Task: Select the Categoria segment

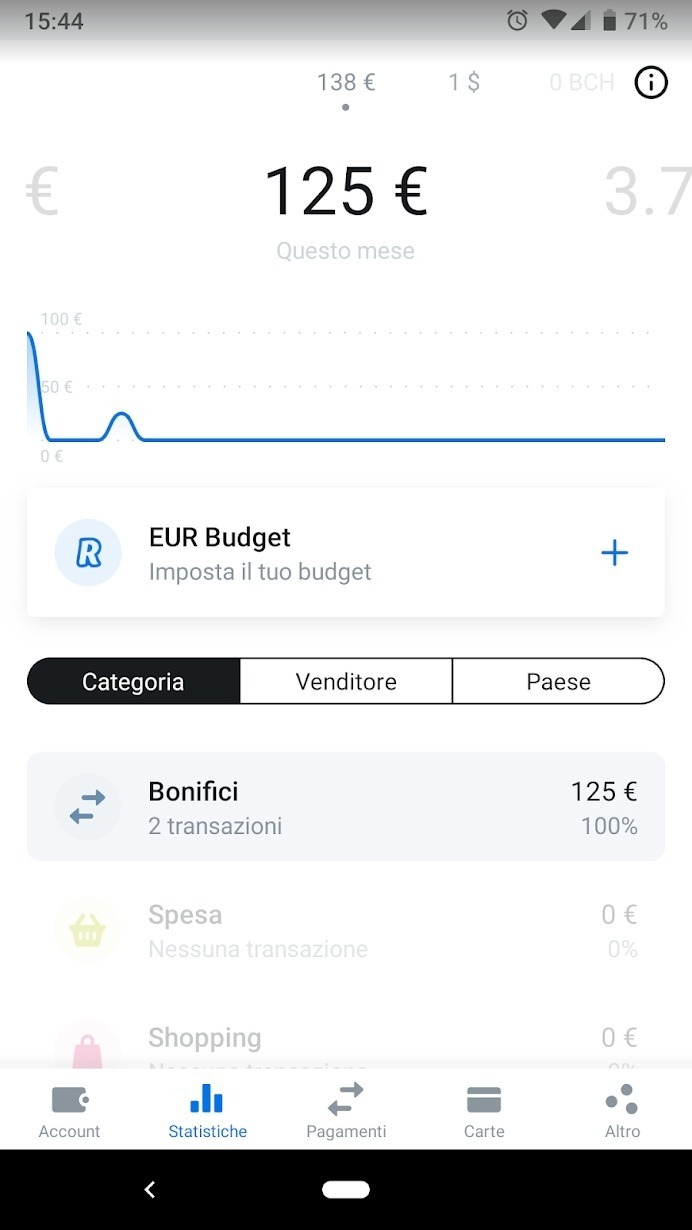Action: pos(133,682)
